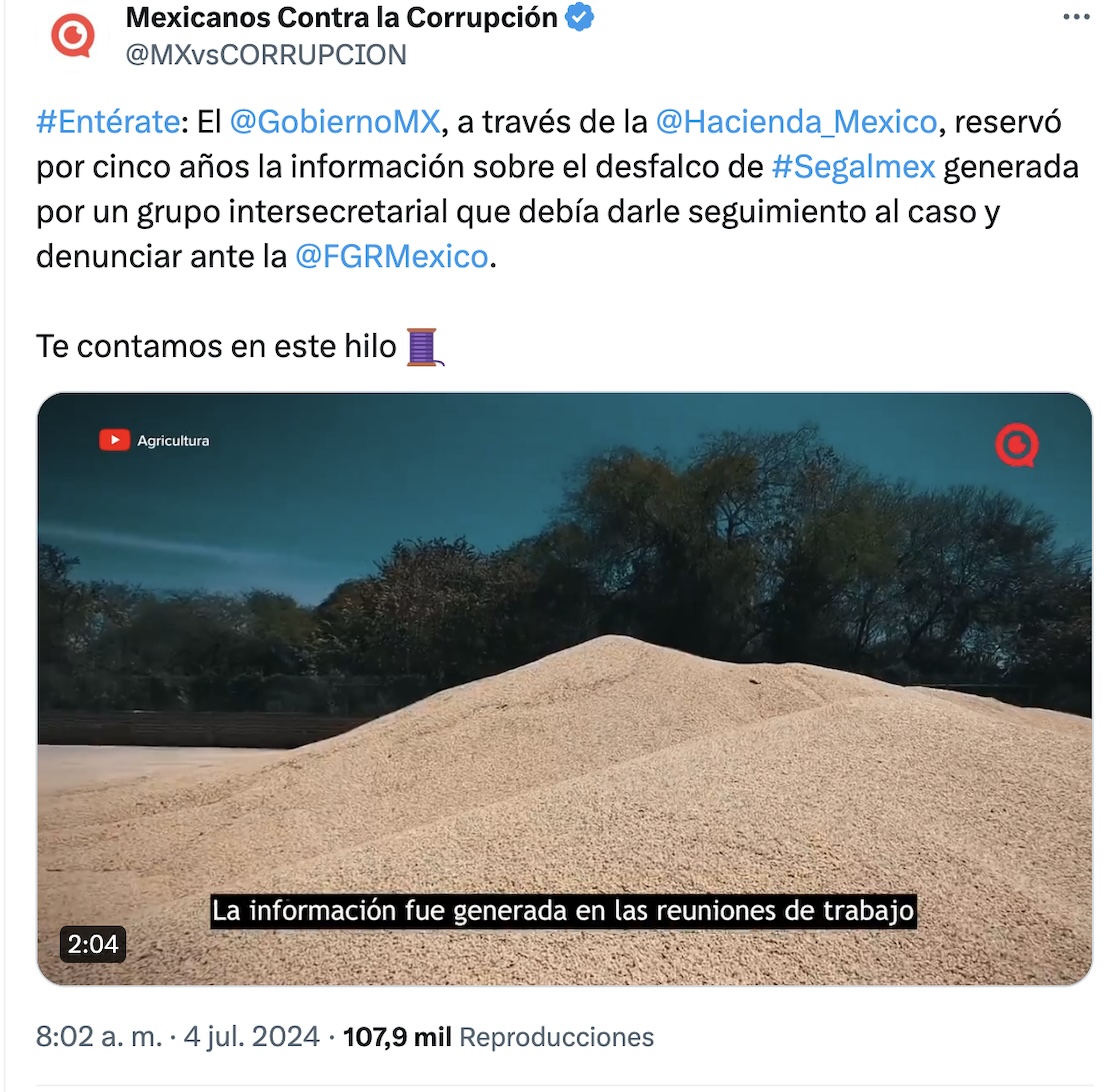View the 107,9 mil Reproducciones count
The height and width of the screenshot is (1092, 1120).
[499, 1037]
